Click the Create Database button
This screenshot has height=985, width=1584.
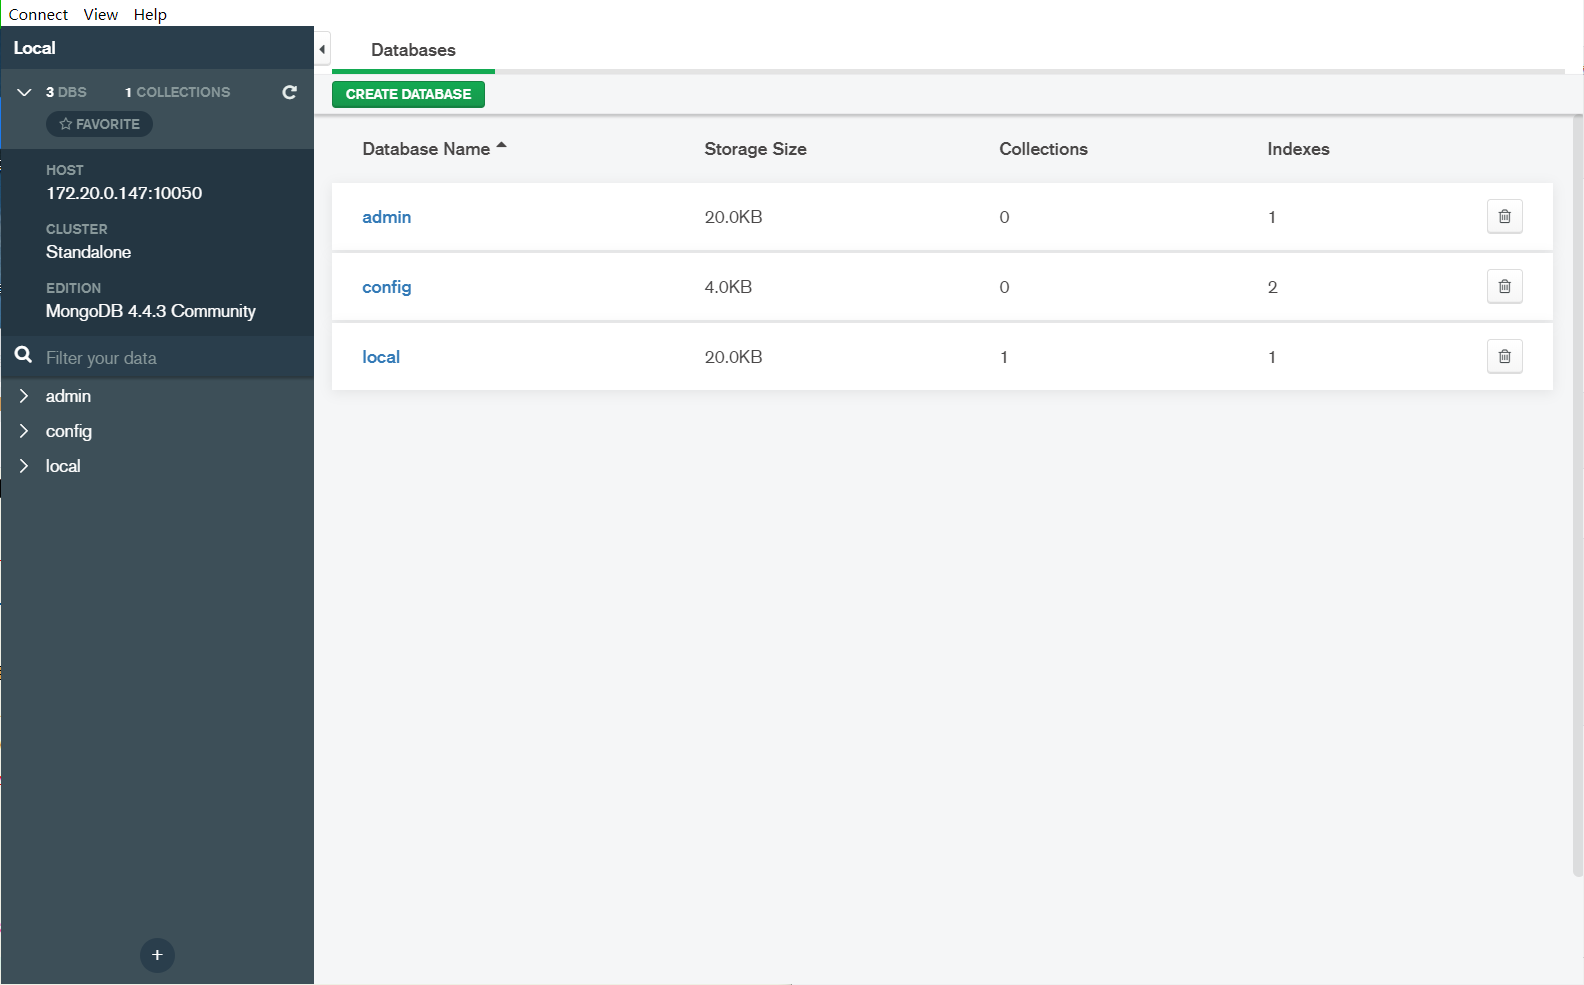(x=408, y=94)
